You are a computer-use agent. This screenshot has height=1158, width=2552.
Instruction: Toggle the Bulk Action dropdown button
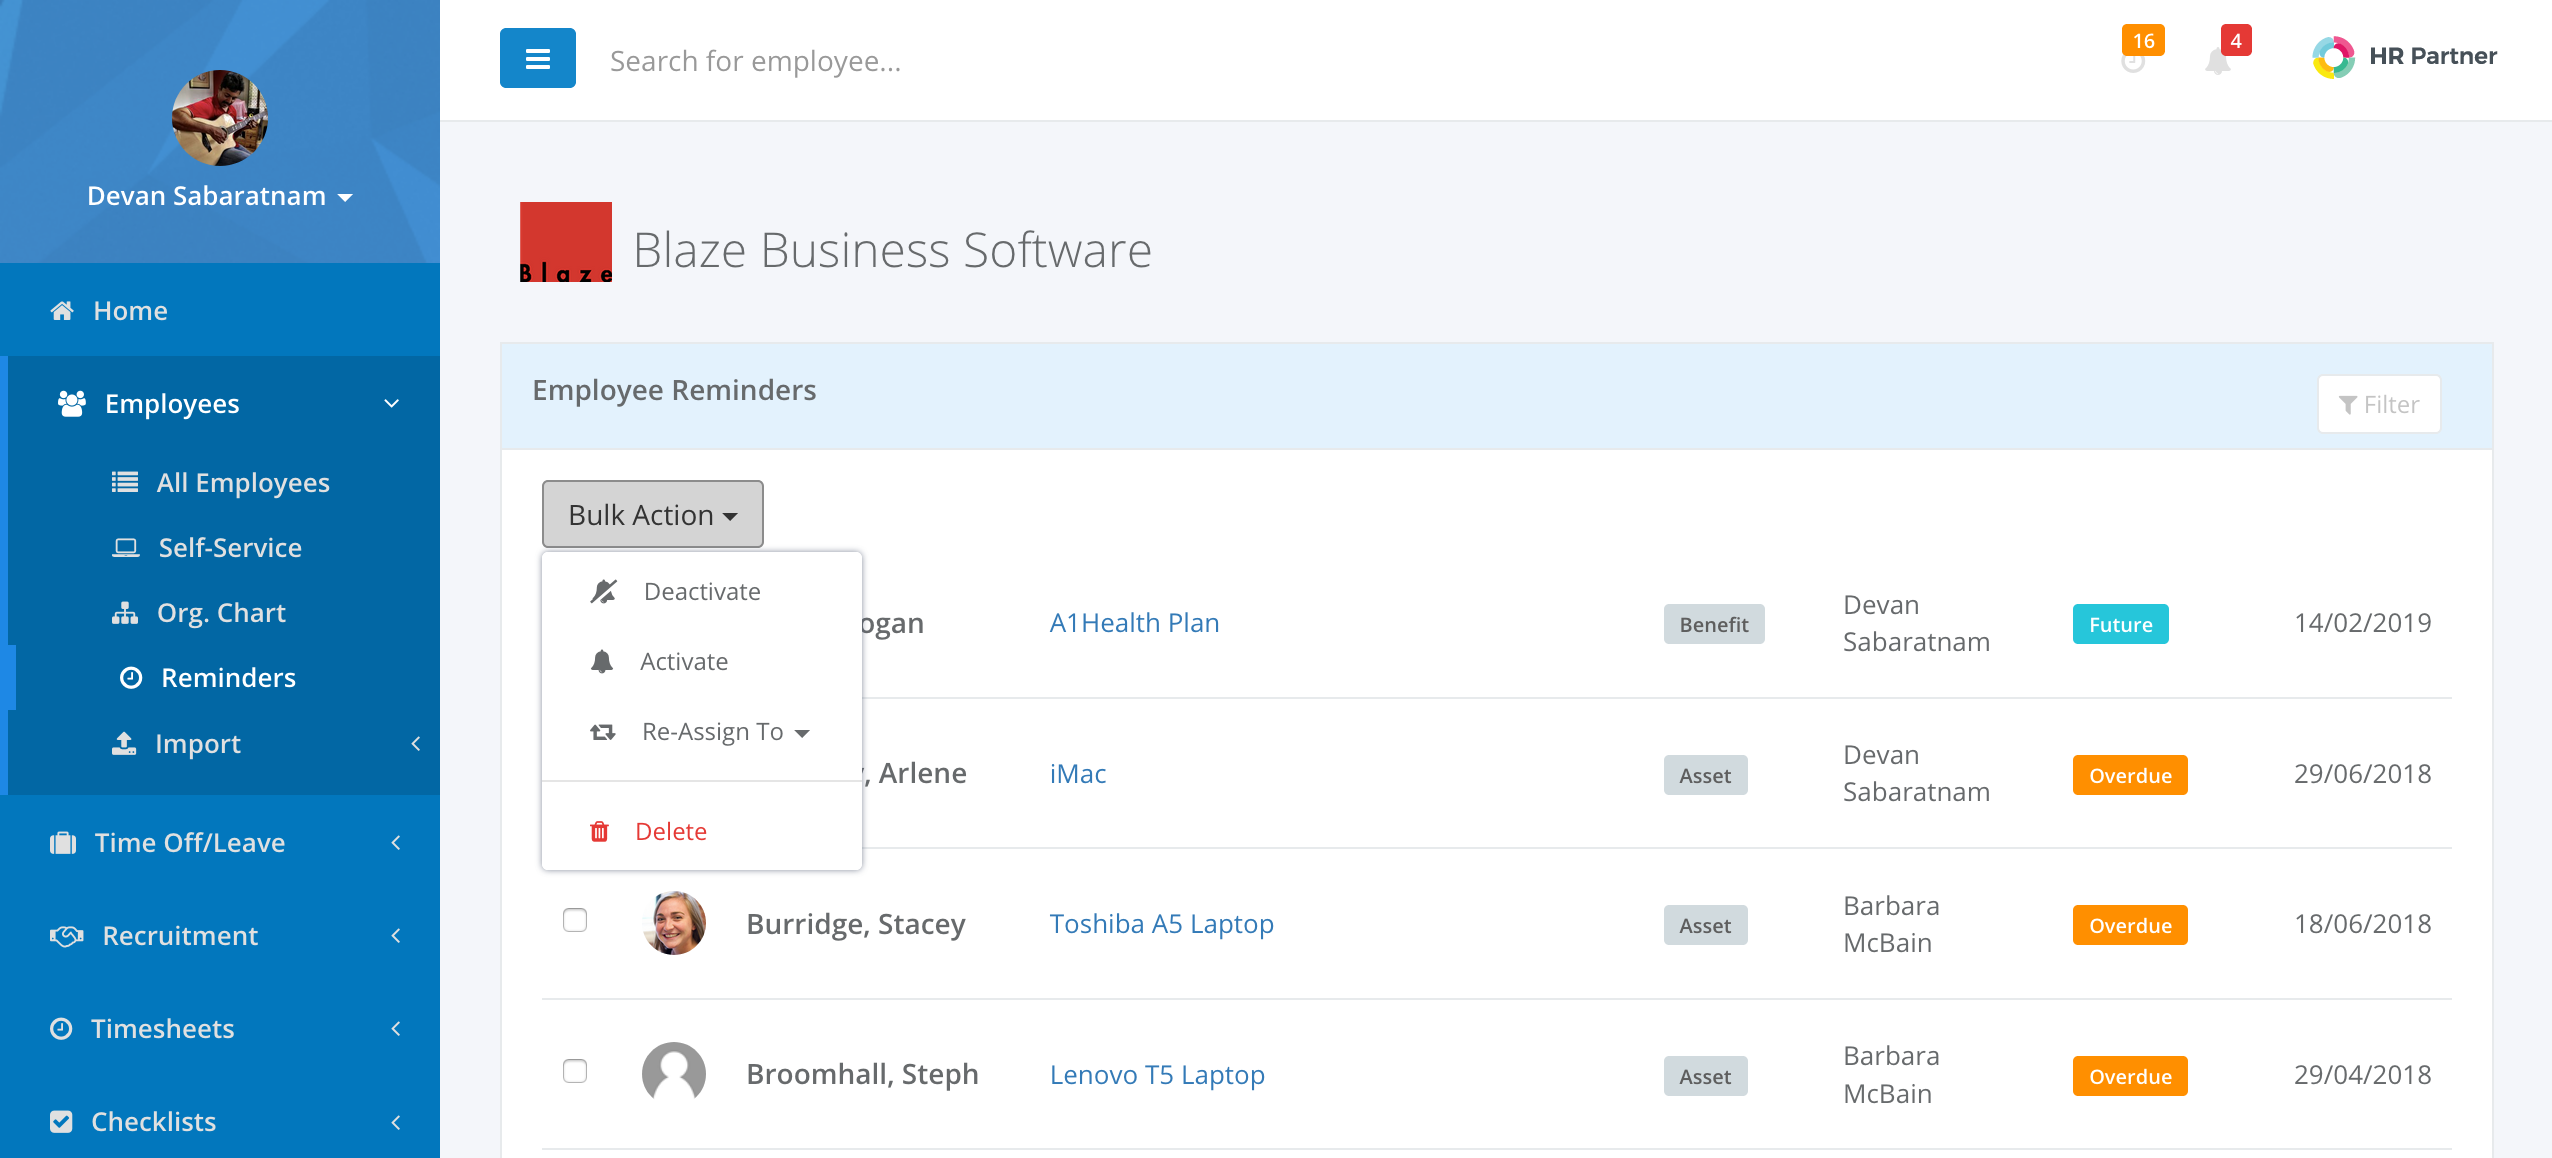653,514
